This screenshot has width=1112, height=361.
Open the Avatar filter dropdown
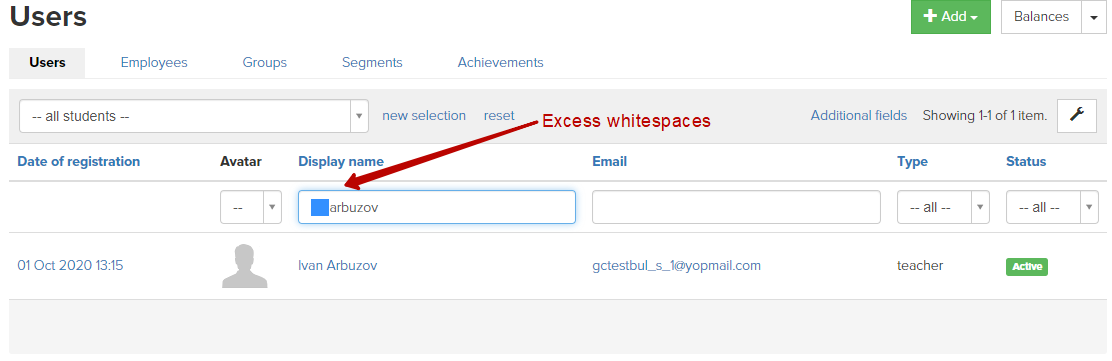click(x=251, y=207)
